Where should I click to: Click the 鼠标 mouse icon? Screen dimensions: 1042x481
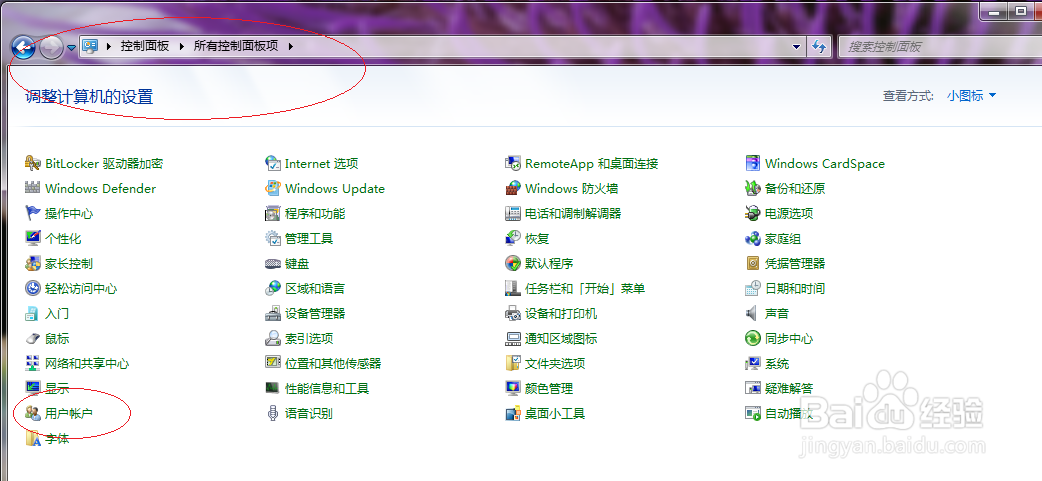pos(33,339)
